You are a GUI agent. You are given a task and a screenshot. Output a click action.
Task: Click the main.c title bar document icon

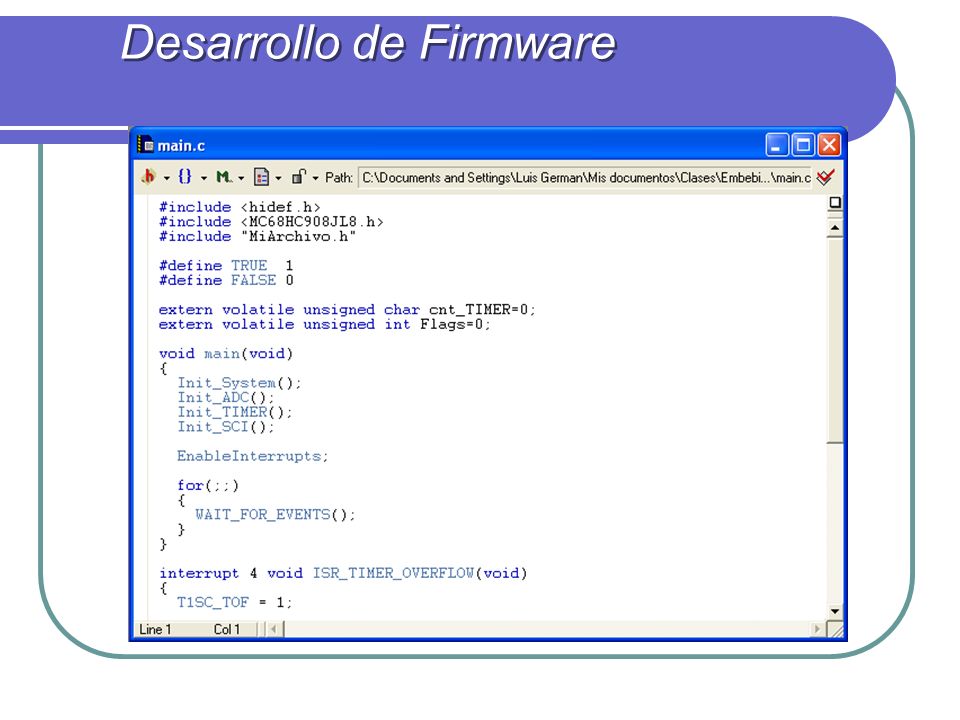[x=145, y=144]
